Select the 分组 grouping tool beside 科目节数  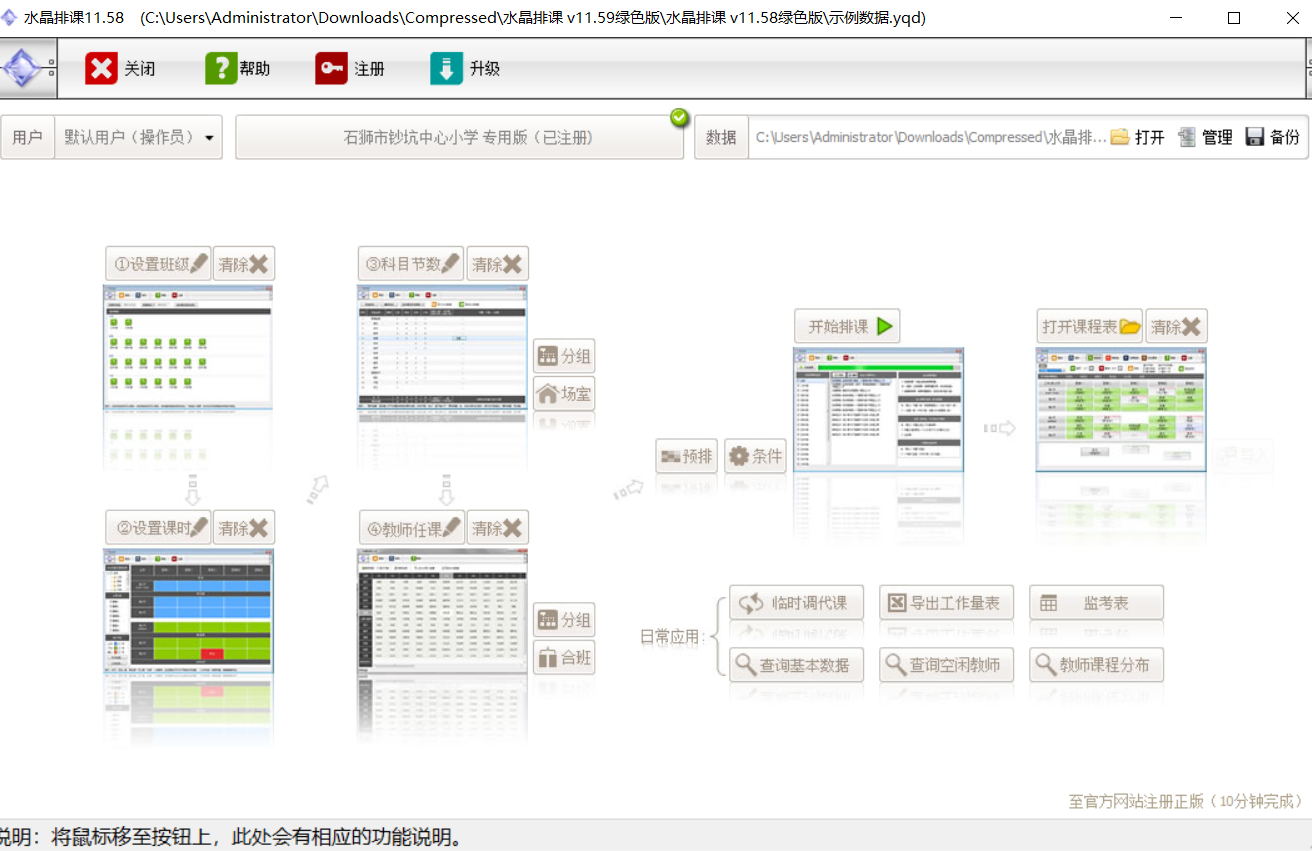(564, 356)
